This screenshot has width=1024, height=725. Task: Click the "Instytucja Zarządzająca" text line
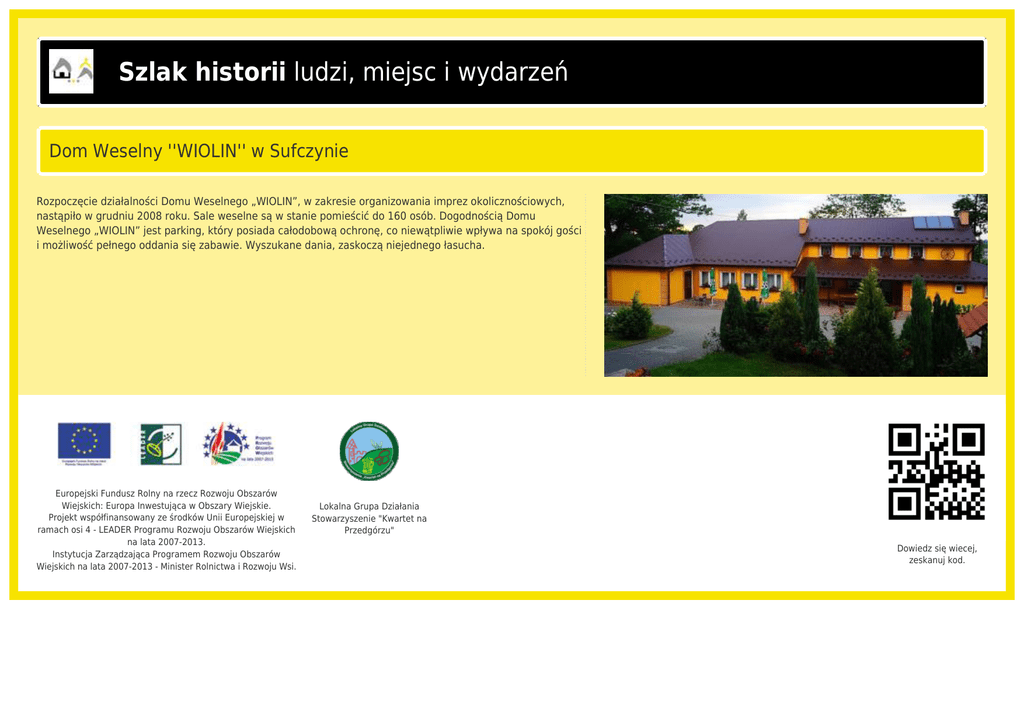pyautogui.click(x=166, y=554)
